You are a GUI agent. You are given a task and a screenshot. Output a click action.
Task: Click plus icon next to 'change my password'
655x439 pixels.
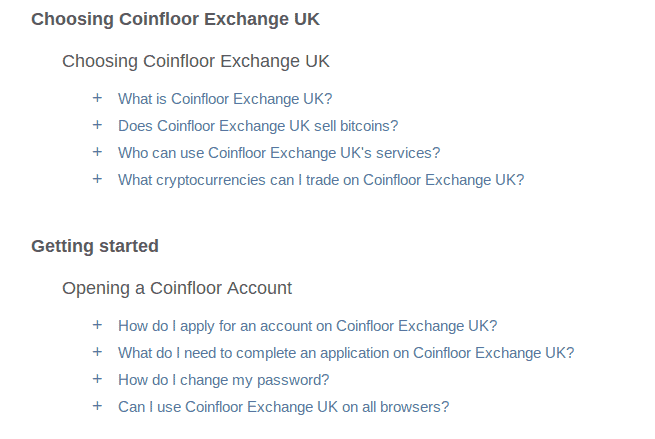click(x=97, y=379)
